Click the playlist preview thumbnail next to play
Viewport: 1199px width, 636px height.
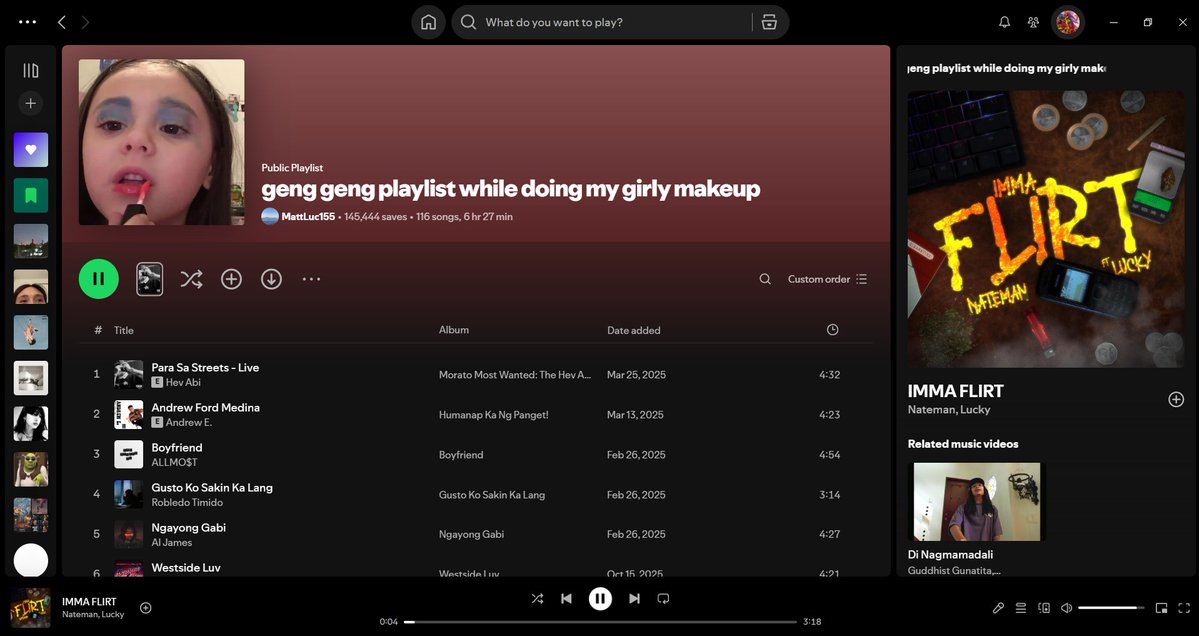(x=150, y=279)
